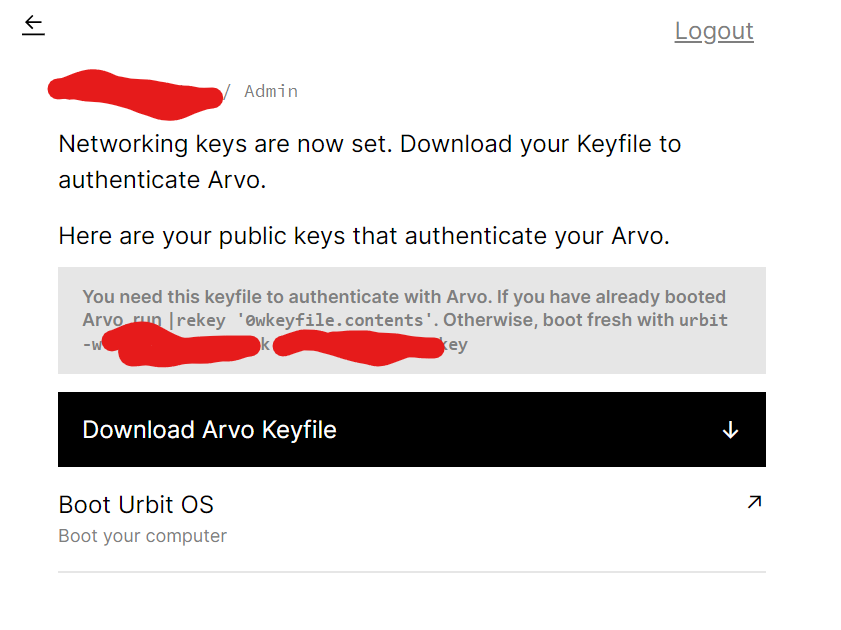The image size is (841, 630).
Task: Click the redacted ship name breadcrumb
Action: pyautogui.click(x=135, y=94)
